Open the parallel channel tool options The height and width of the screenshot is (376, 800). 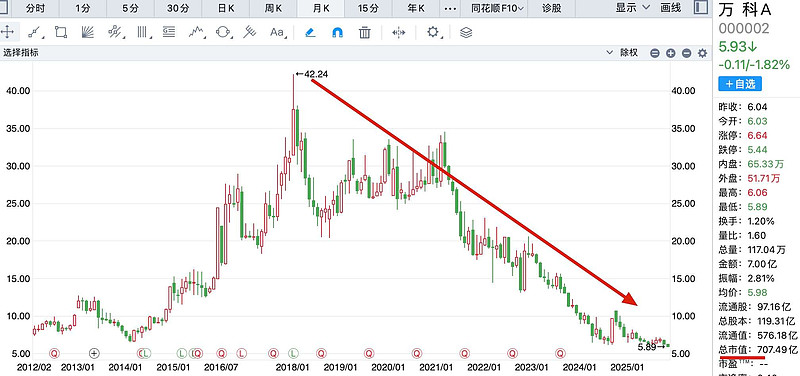point(115,33)
